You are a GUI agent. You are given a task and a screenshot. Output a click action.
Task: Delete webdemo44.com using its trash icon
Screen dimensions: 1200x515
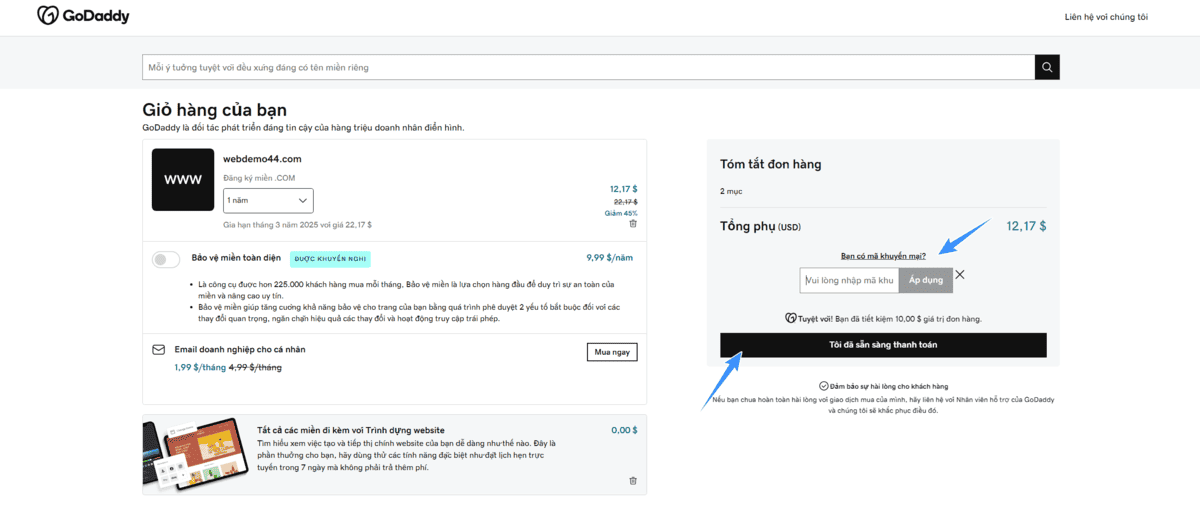point(632,224)
